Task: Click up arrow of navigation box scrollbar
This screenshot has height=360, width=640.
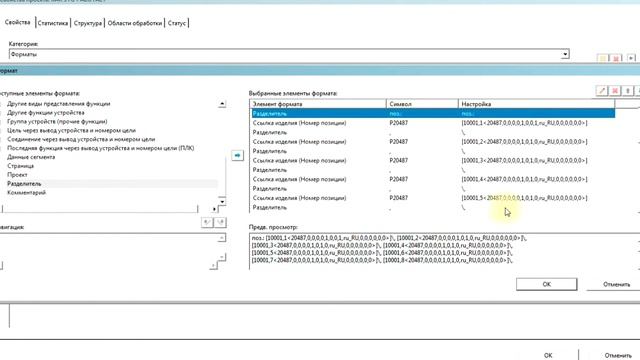Action: tap(222, 238)
